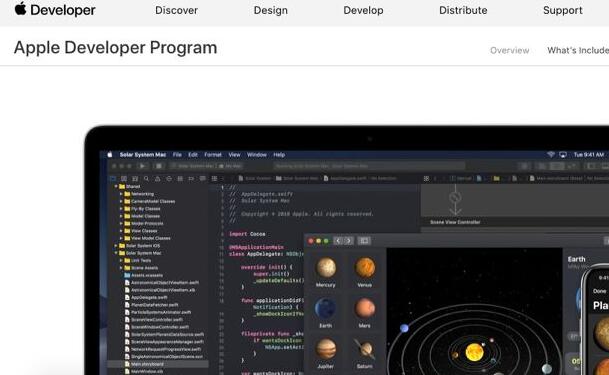This screenshot has width=609, height=375.
Task: Open the What's Included tab
Action: pos(578,50)
